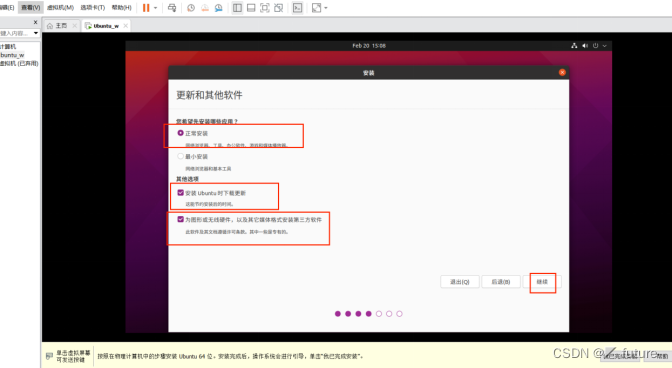This screenshot has width=672, height=368.
Task: Open the dropdown arrow beside stretch display icon
Action: [x=326, y=8]
